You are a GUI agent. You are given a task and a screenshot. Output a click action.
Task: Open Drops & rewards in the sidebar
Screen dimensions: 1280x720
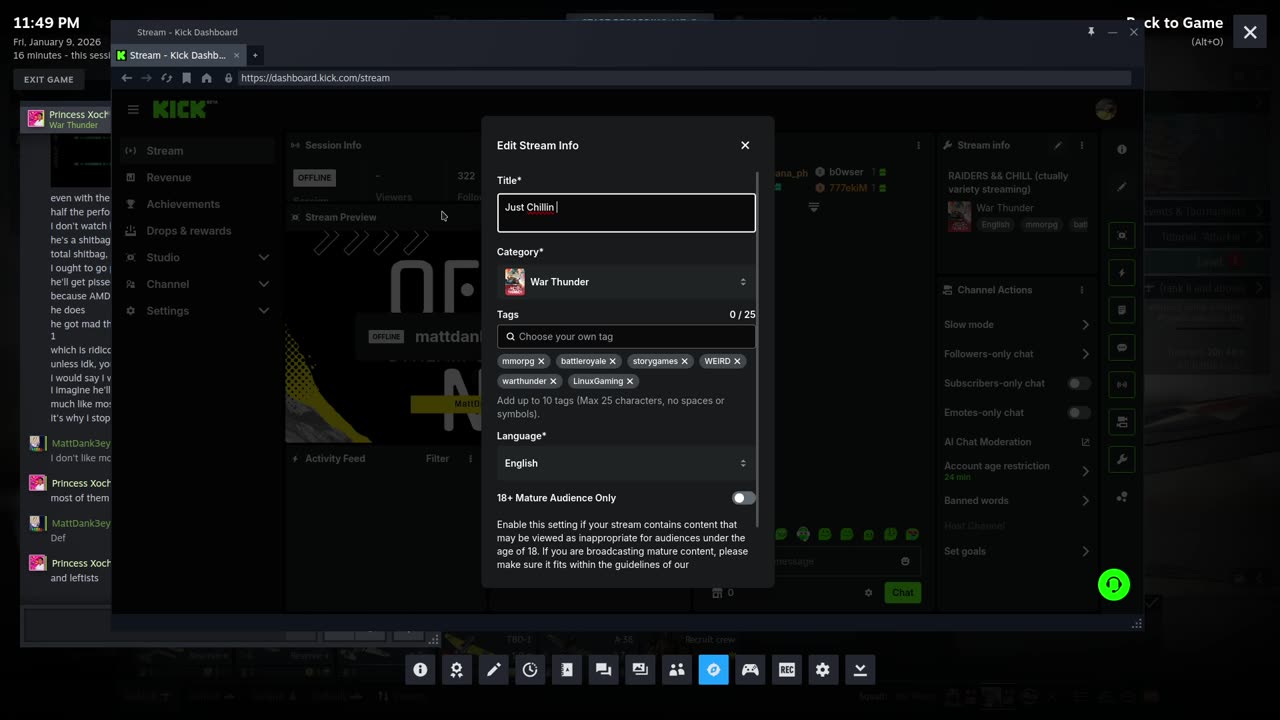(x=197, y=231)
